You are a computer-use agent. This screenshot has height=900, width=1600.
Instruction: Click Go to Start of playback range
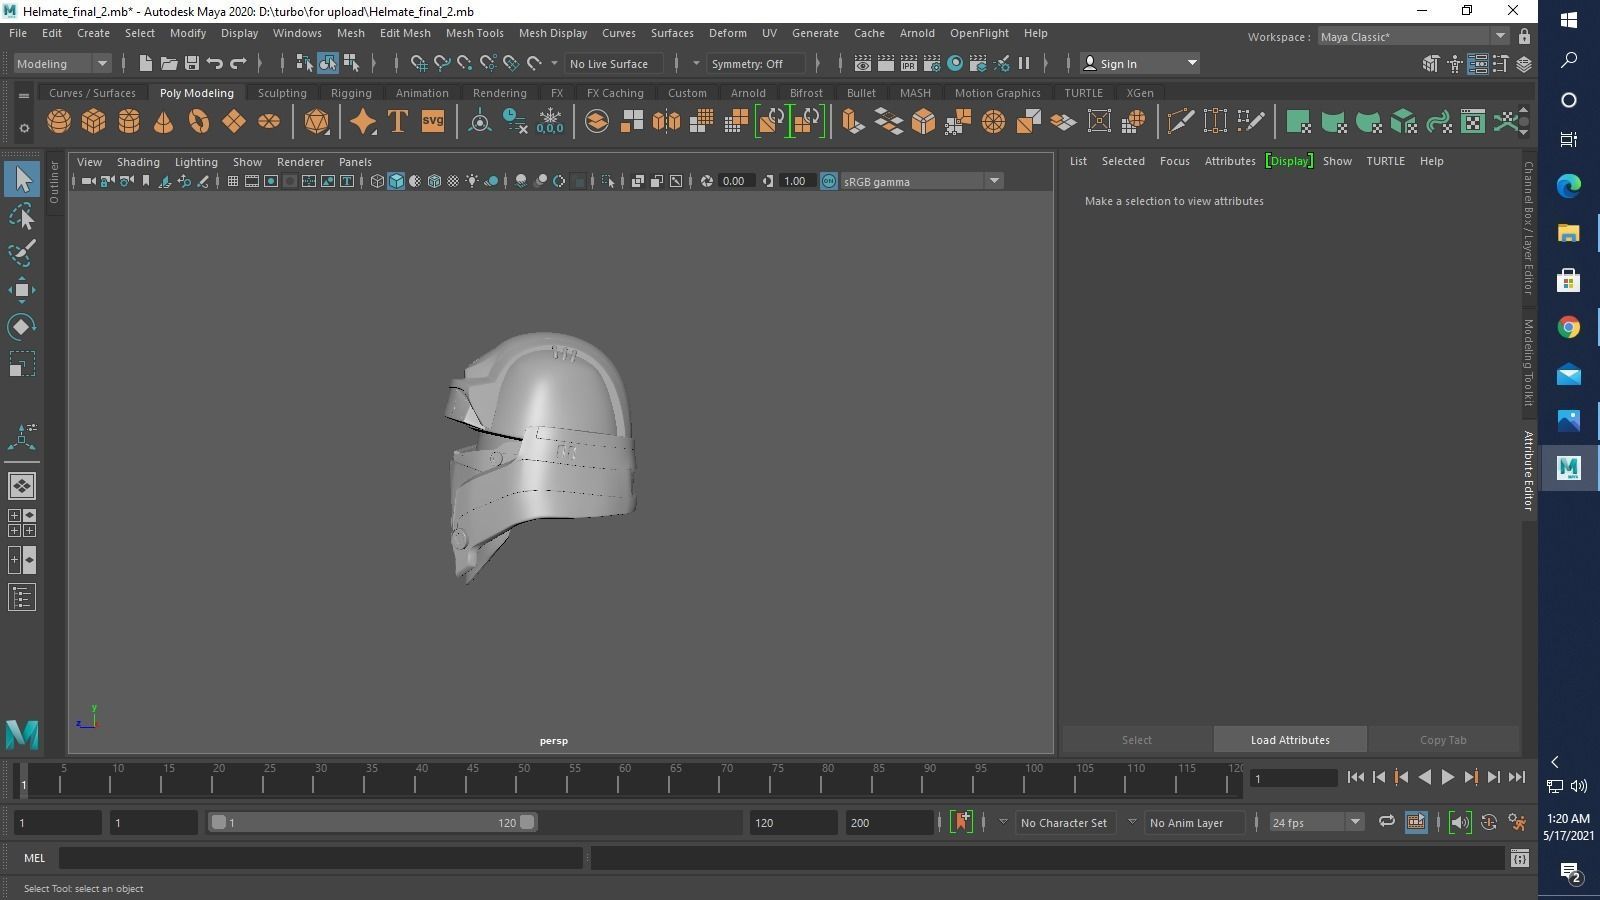click(x=1355, y=777)
